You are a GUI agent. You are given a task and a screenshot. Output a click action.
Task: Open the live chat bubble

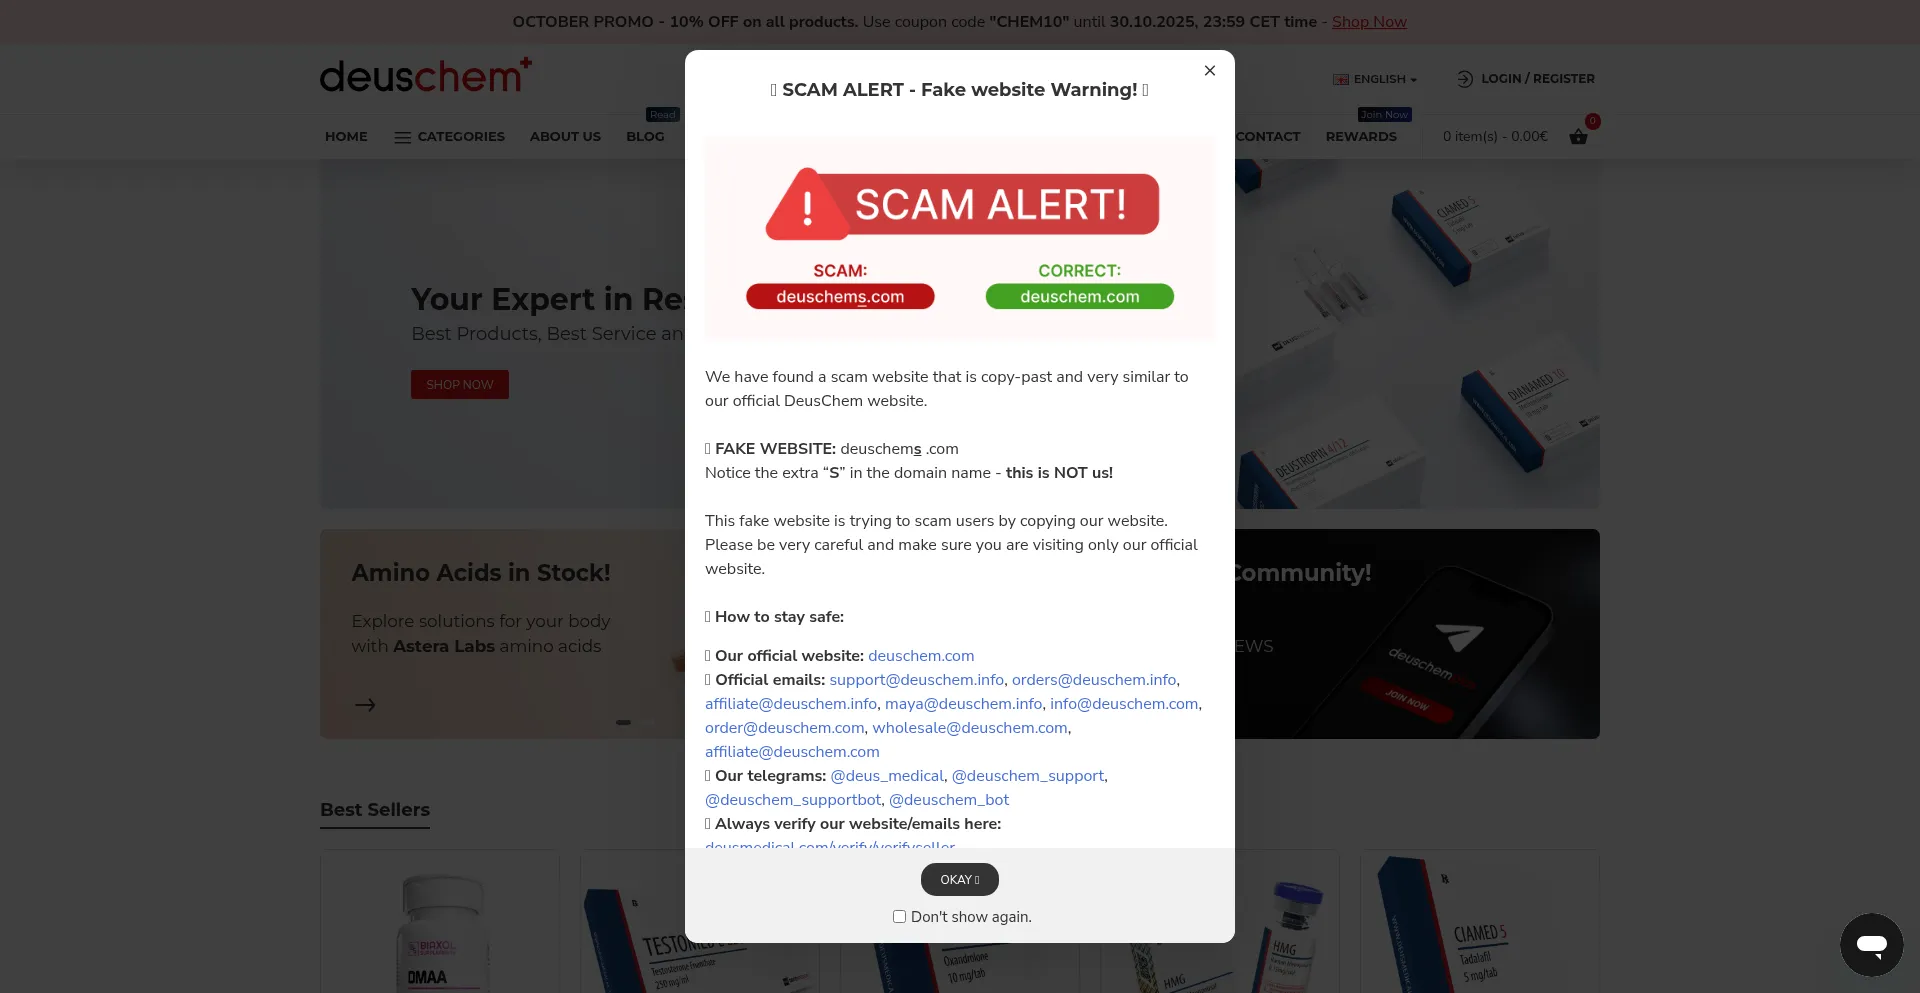tap(1871, 944)
